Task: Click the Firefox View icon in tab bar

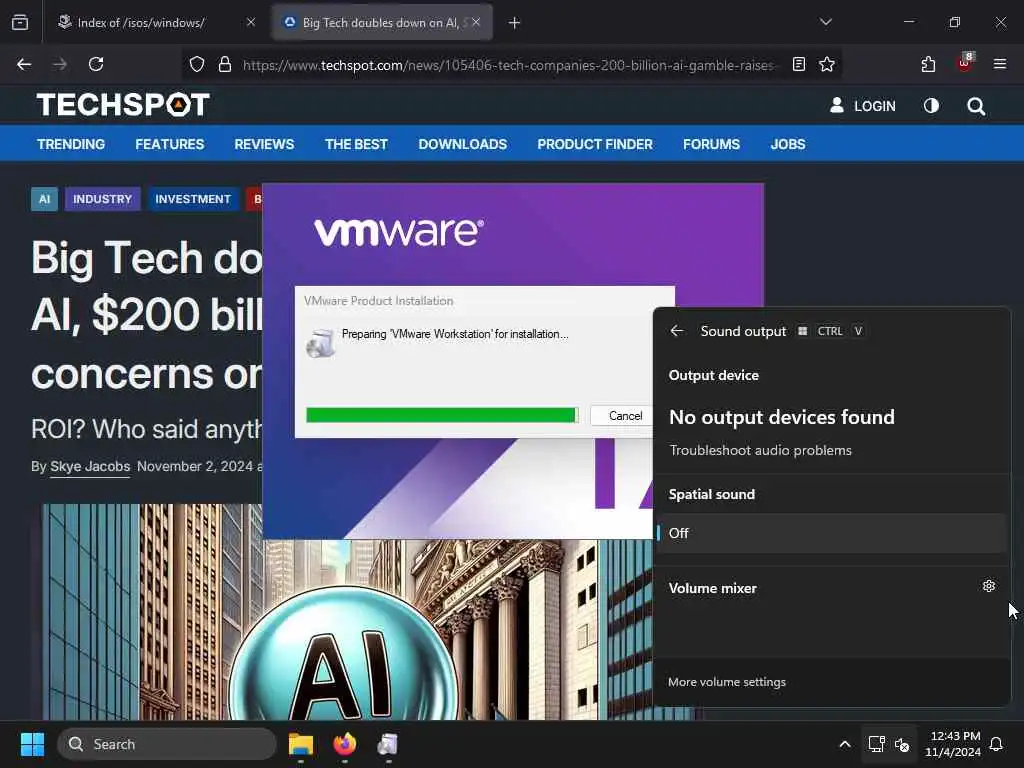Action: point(20,23)
